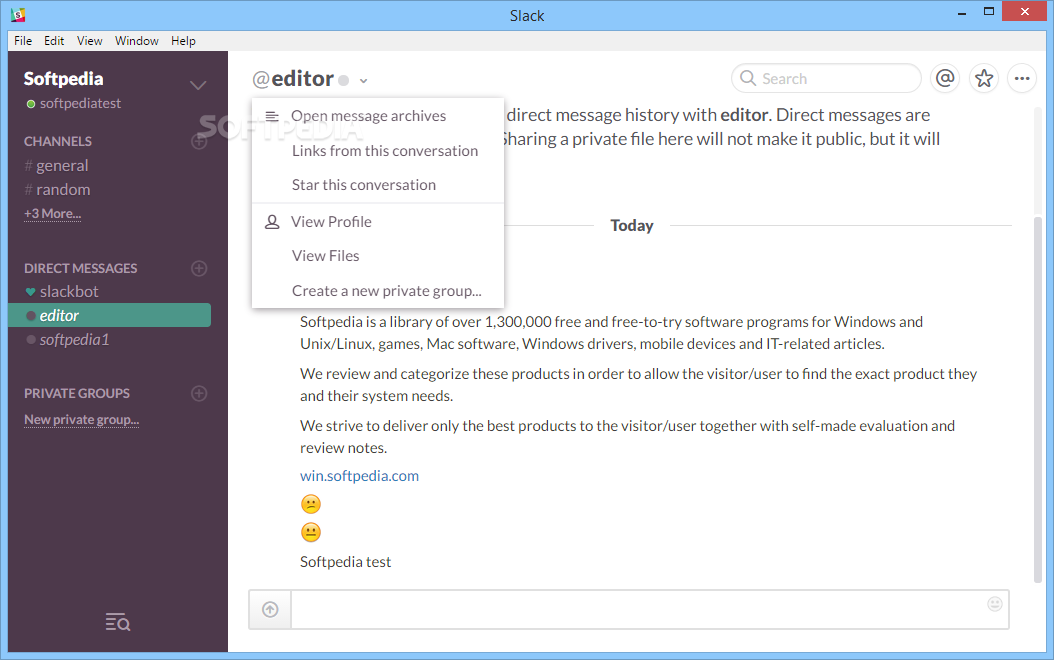The width and height of the screenshot is (1054, 660).
Task: Click the Softpedia team name
Action: 63,79
